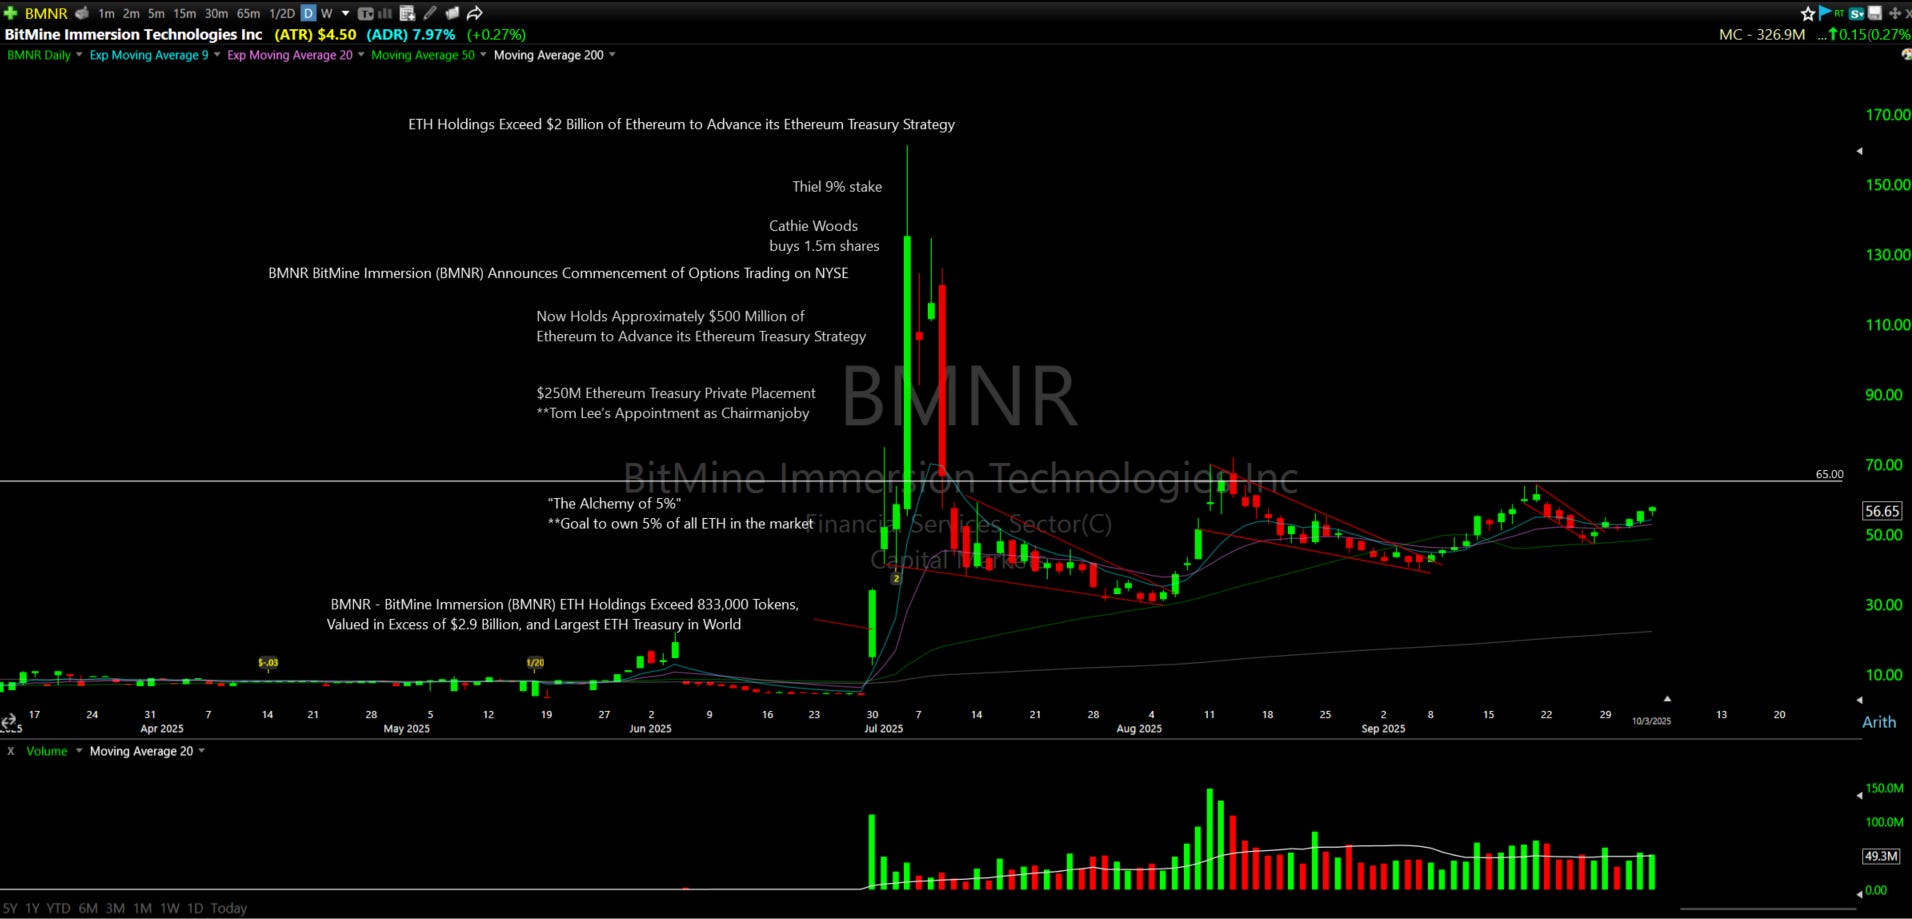1912x919 pixels.
Task: Click the 65.00 horizontal line label
Action: pos(1829,475)
